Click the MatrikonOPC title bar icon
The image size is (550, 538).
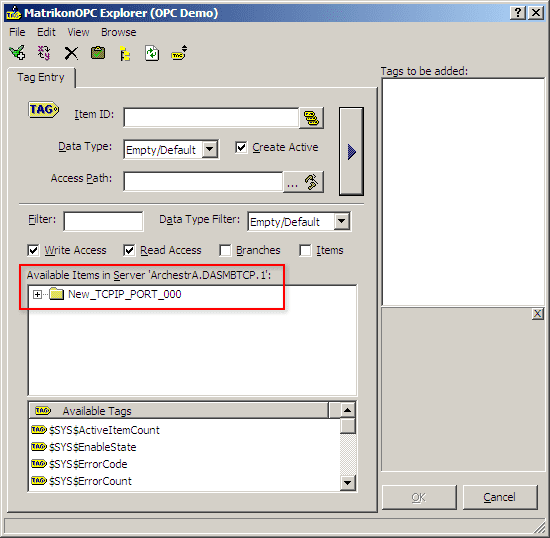pos(14,13)
